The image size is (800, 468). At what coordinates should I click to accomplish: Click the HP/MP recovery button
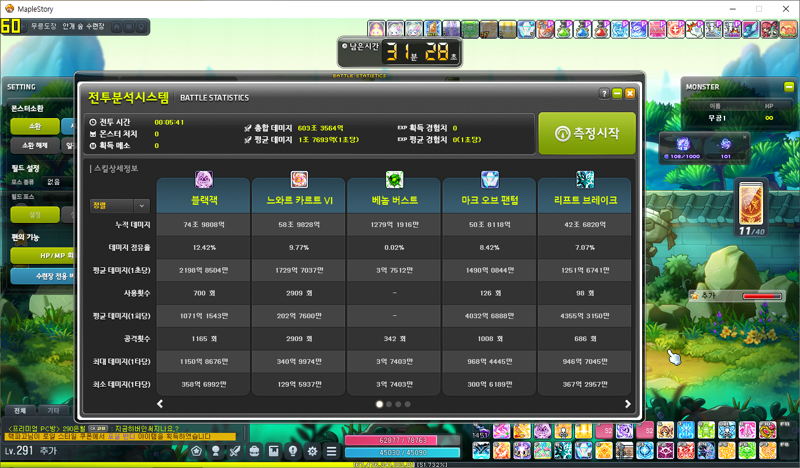point(43,255)
